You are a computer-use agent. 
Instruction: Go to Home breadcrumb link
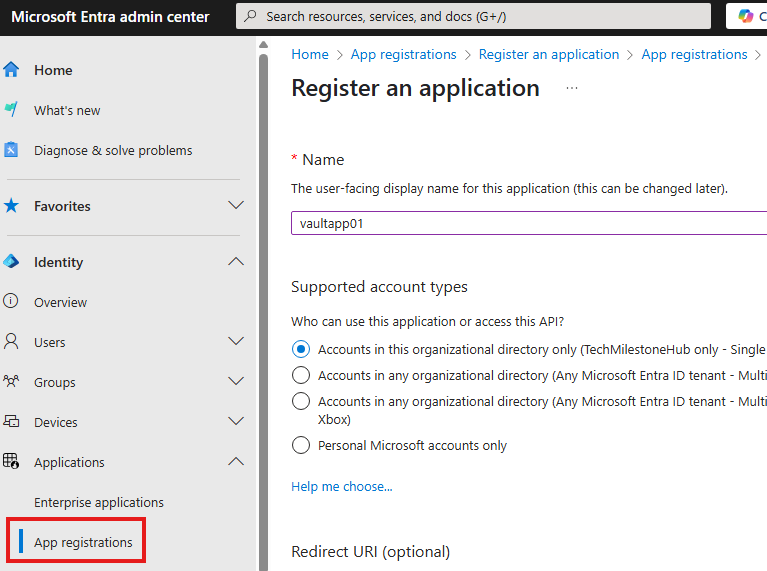[x=310, y=54]
